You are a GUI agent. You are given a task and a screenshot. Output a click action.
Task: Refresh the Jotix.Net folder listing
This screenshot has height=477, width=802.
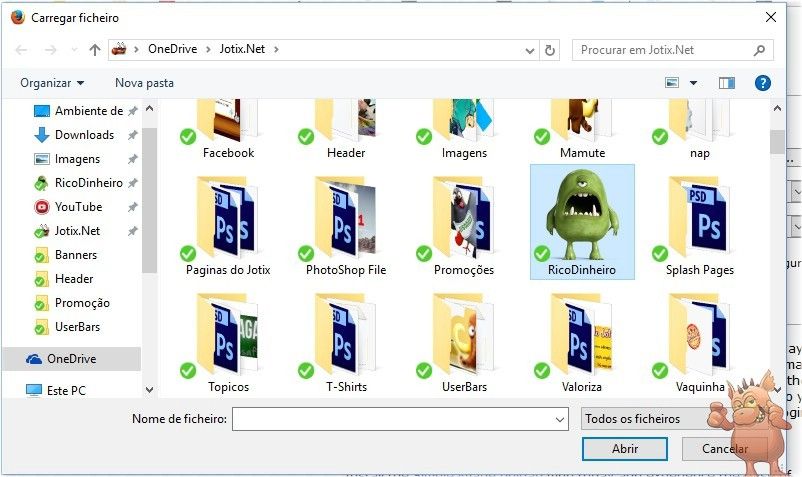[550, 50]
